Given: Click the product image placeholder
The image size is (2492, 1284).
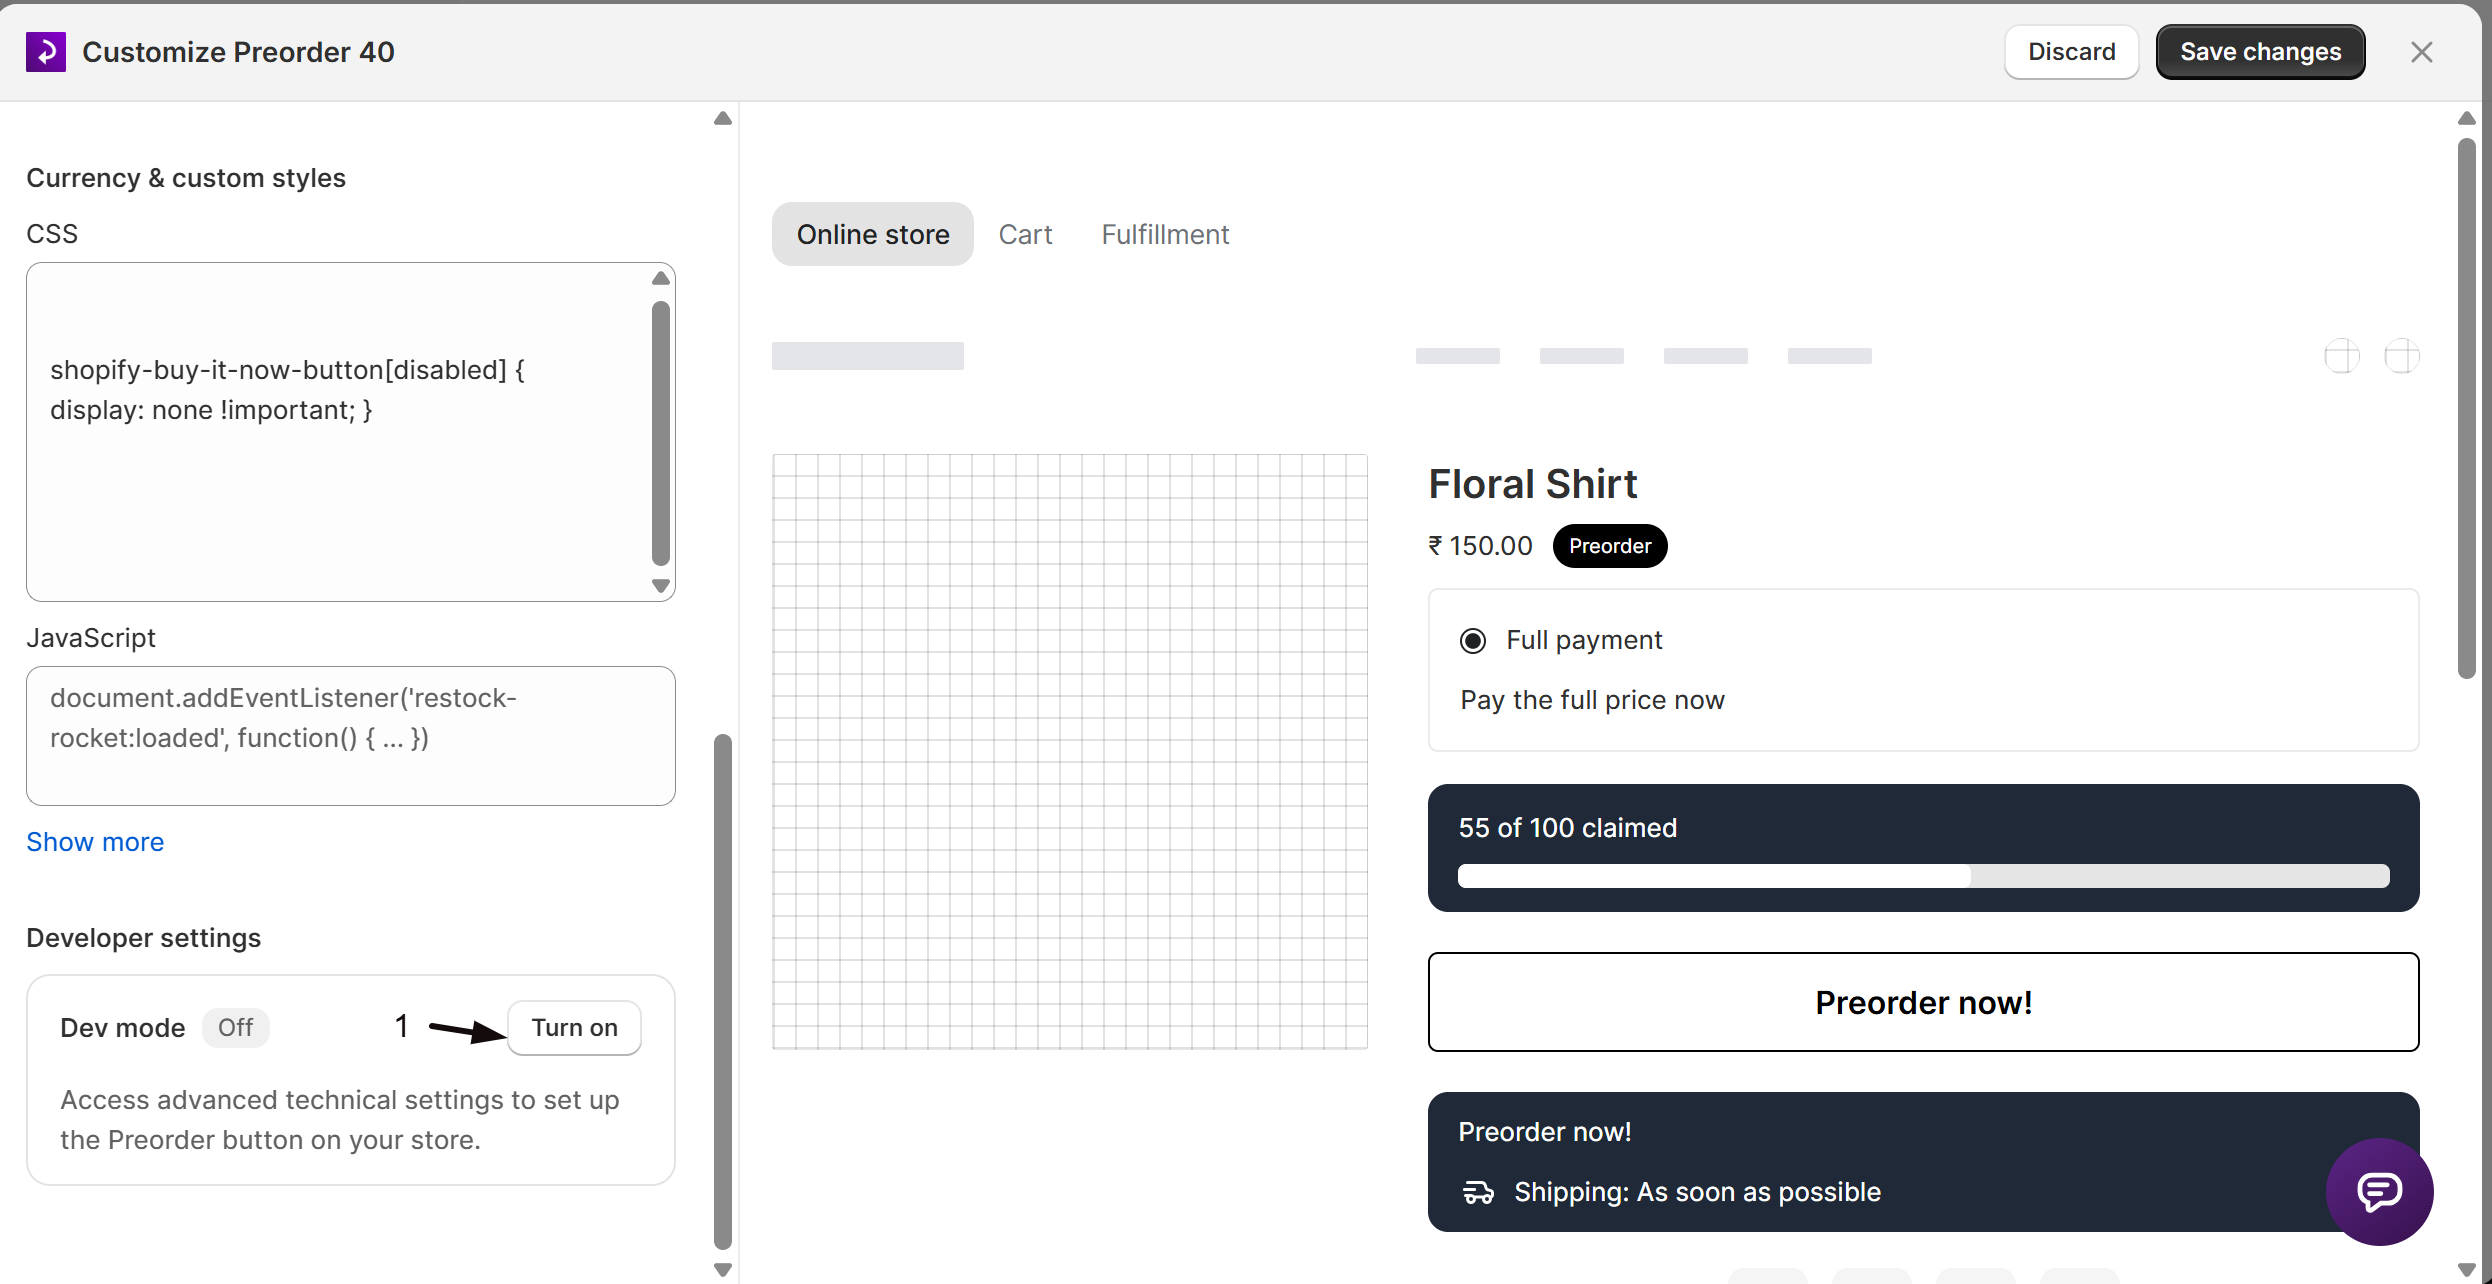Looking at the screenshot, I should 1070,752.
